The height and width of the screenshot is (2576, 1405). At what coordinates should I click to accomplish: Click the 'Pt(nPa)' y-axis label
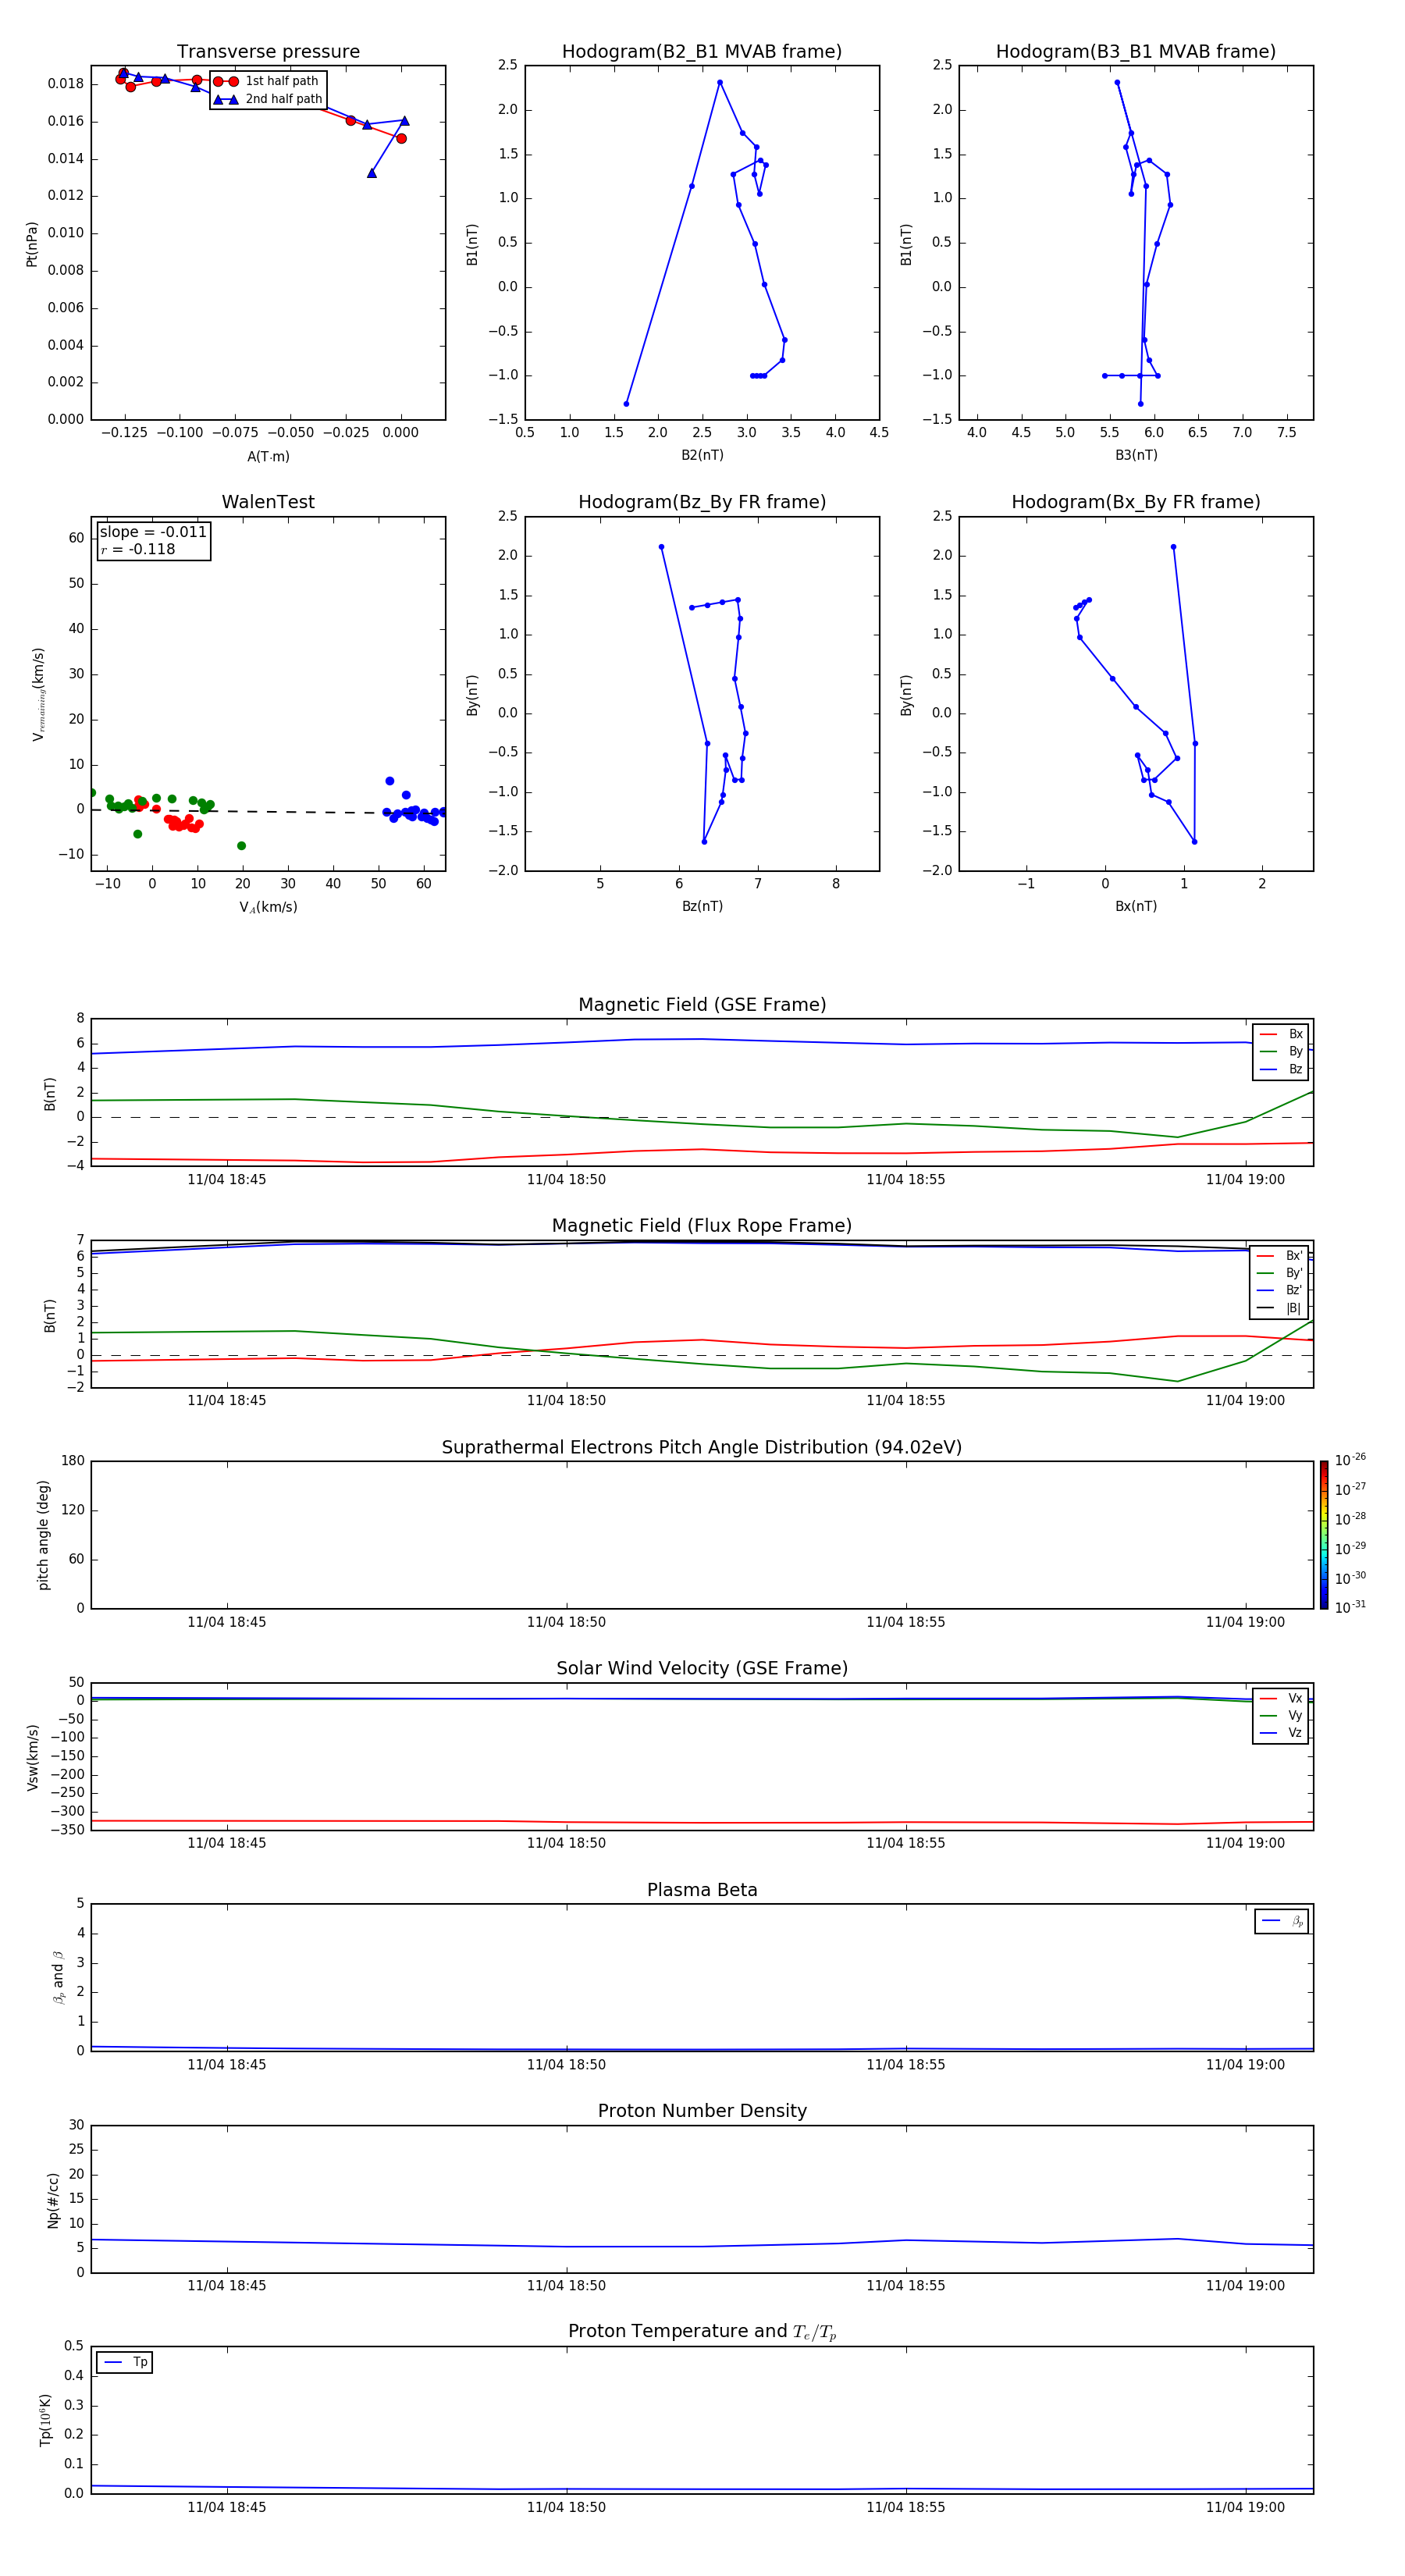tap(32, 244)
